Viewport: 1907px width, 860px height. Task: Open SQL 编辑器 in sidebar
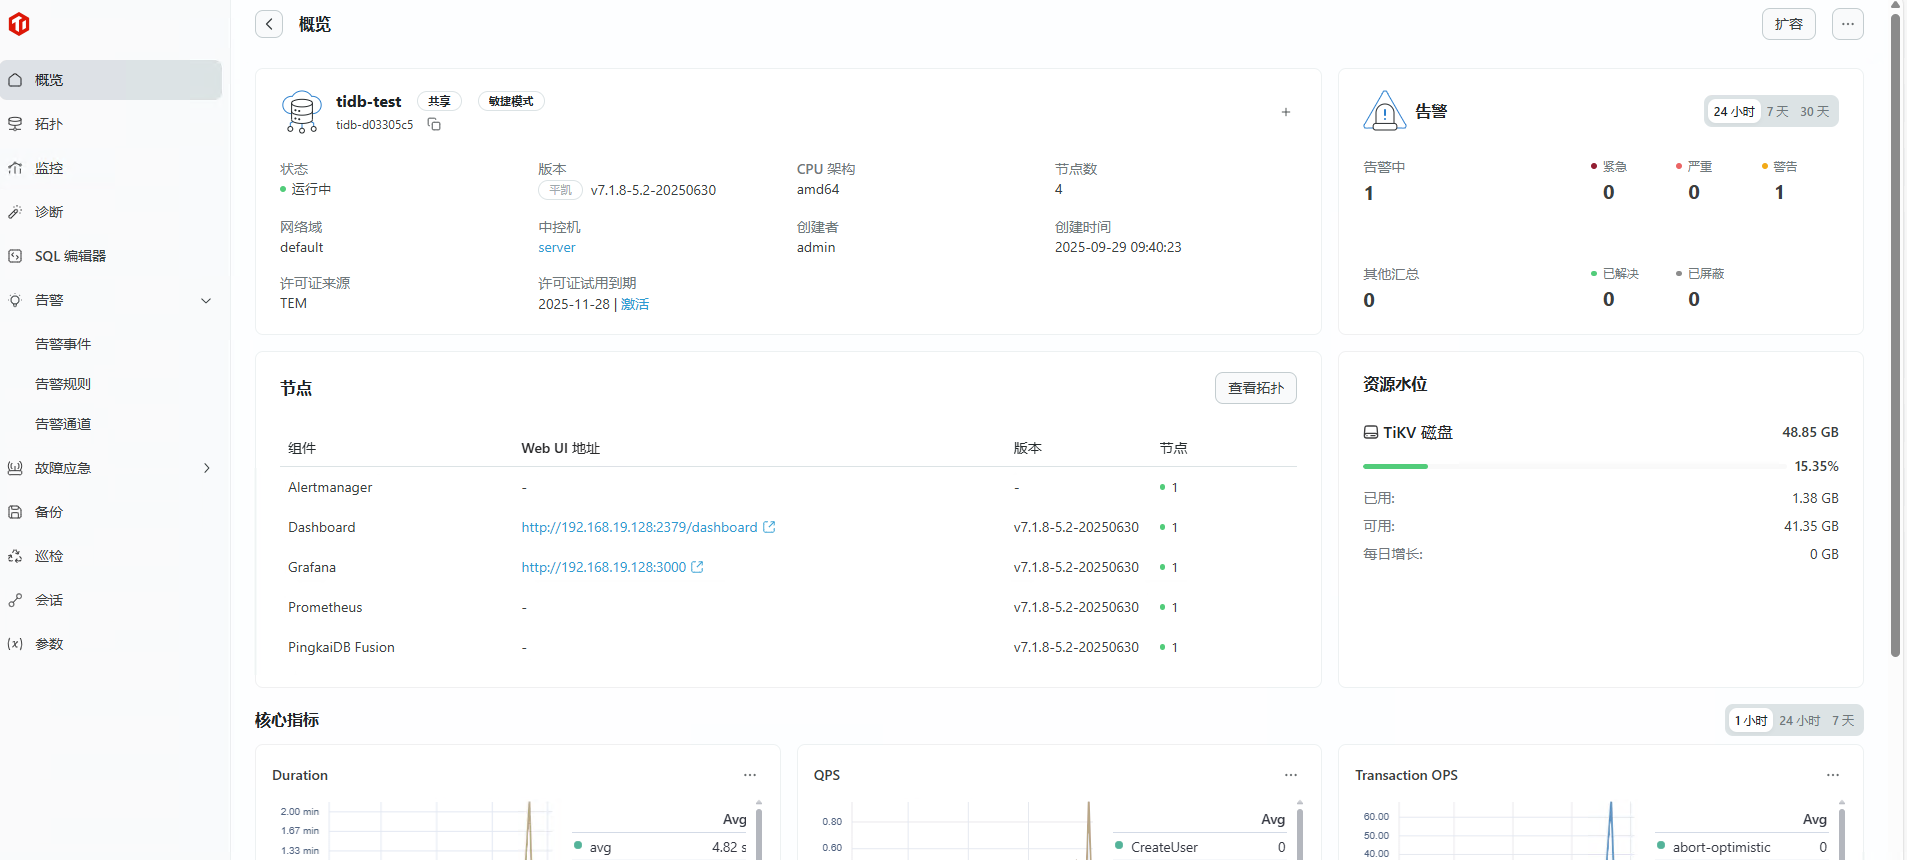click(x=70, y=256)
